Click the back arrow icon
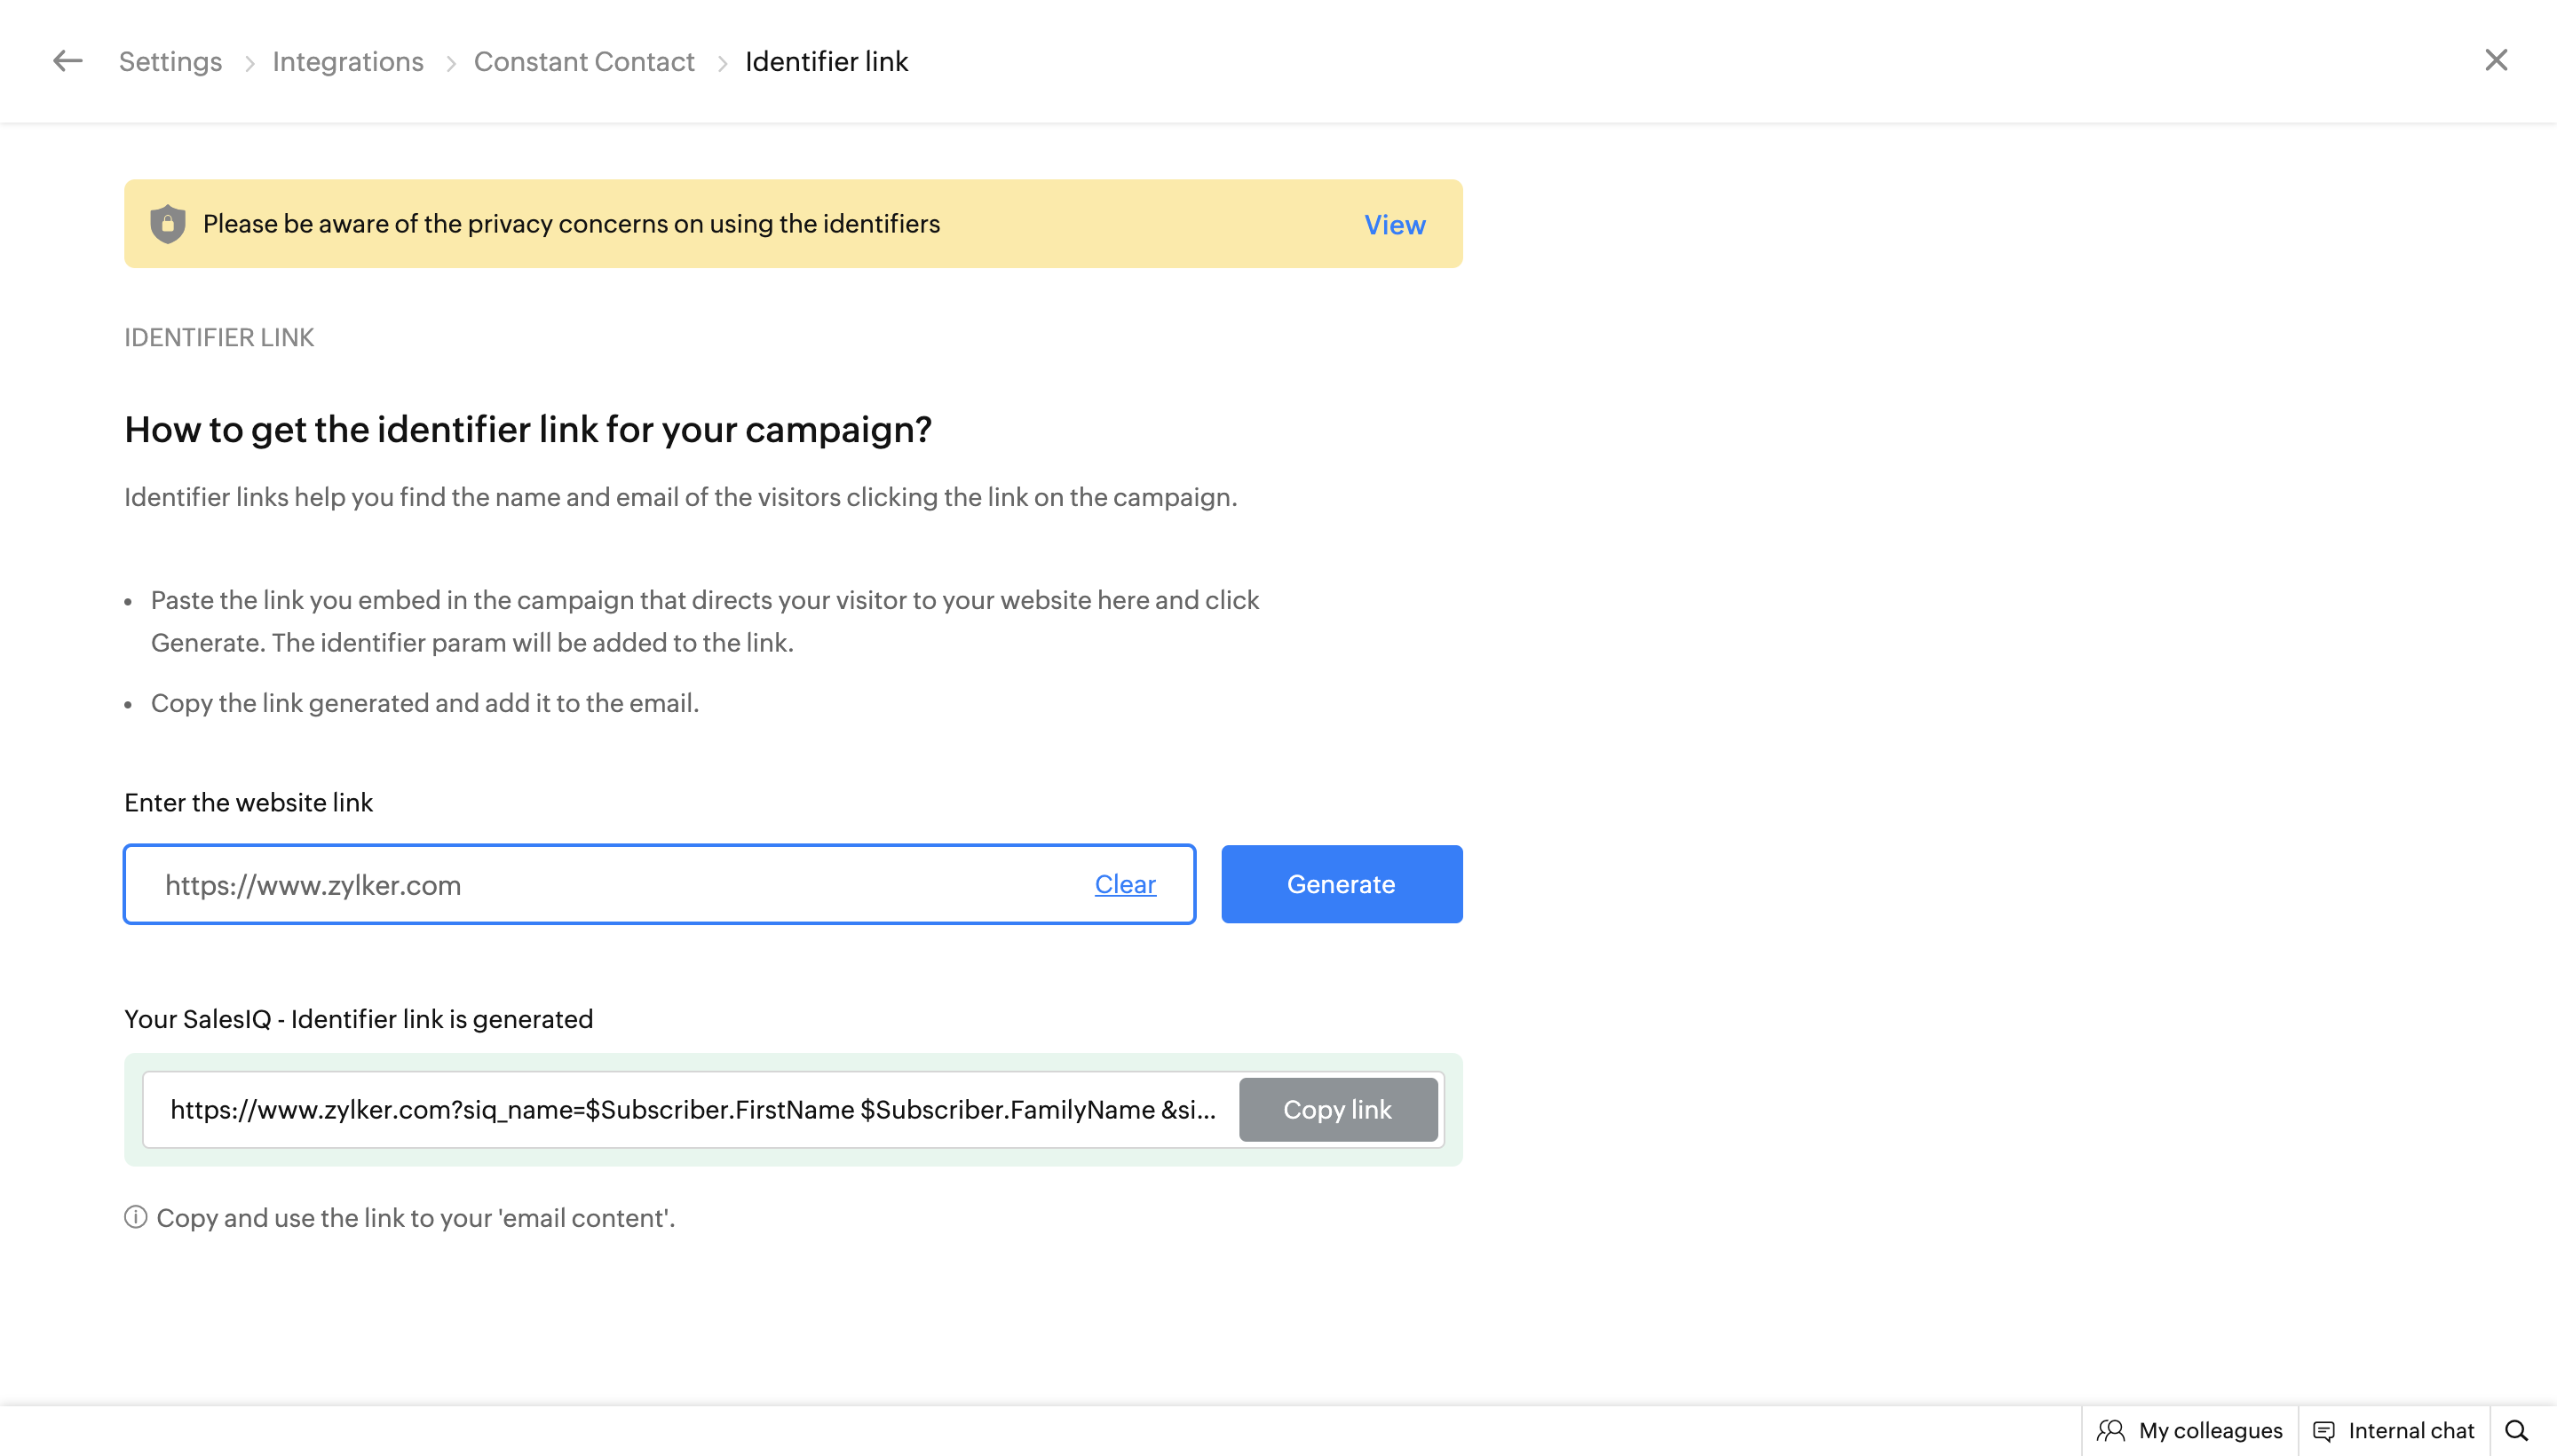The image size is (2557, 1456). click(x=67, y=61)
